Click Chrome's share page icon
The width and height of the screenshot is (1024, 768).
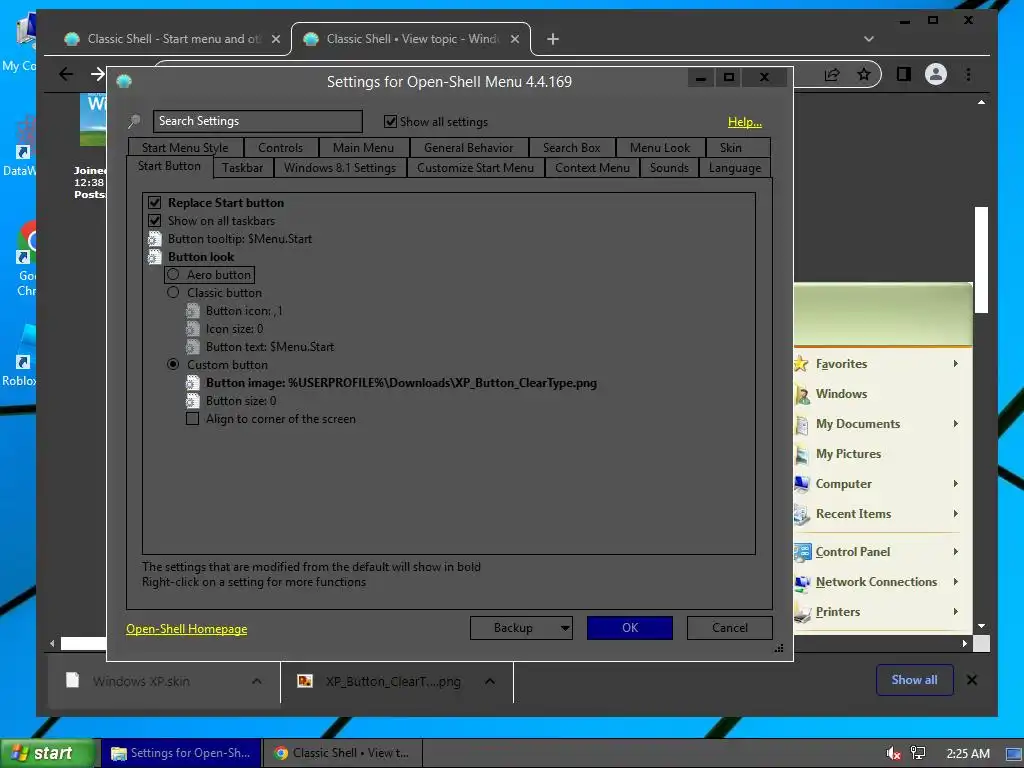pos(832,74)
